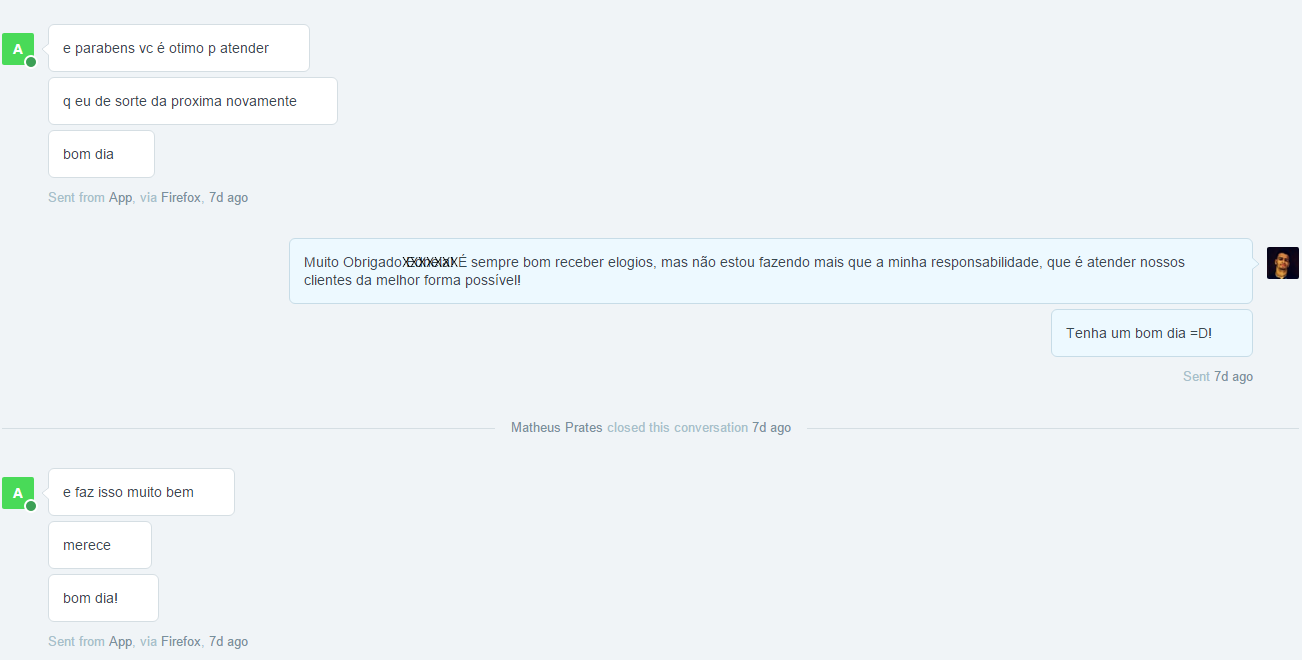Open the "Matheus Prates" name link

pyautogui.click(x=556, y=428)
